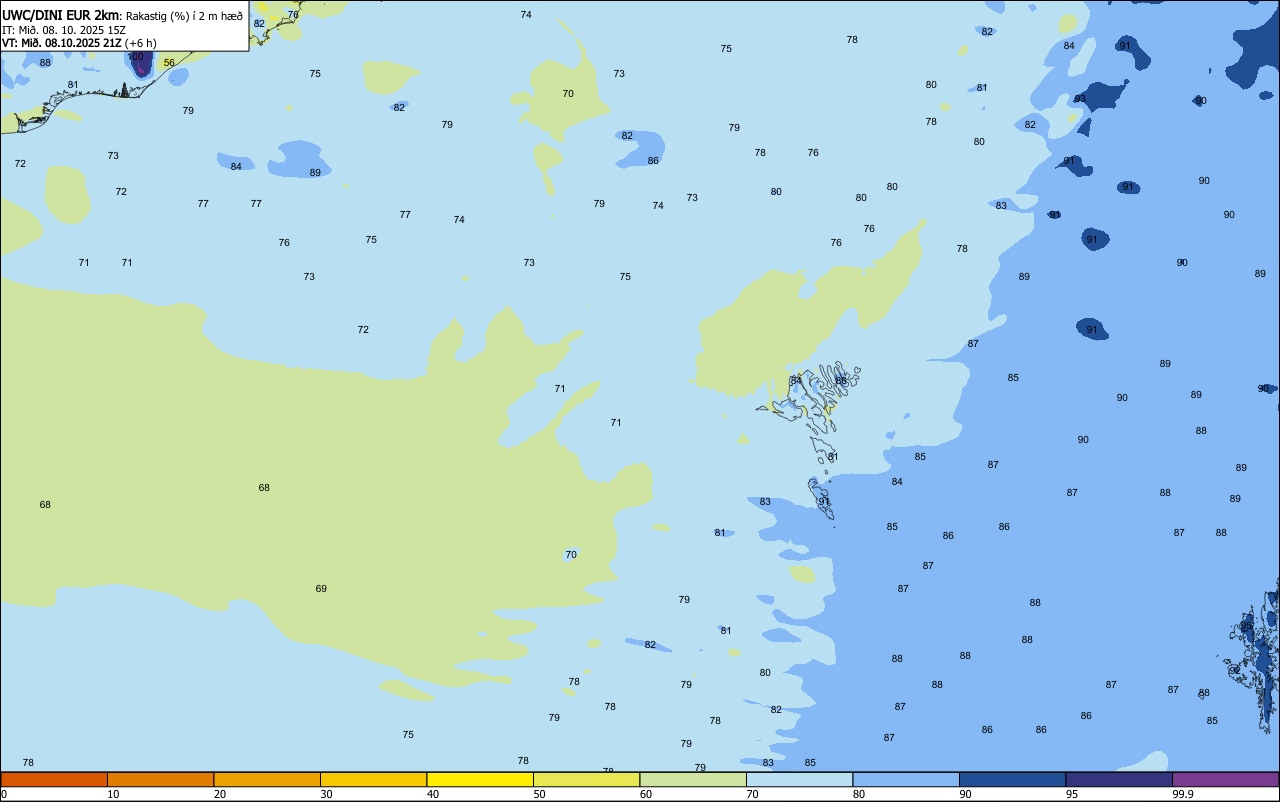Select the dark blue 90–95 legend swatch
1280x802 pixels.
click(x=1012, y=779)
